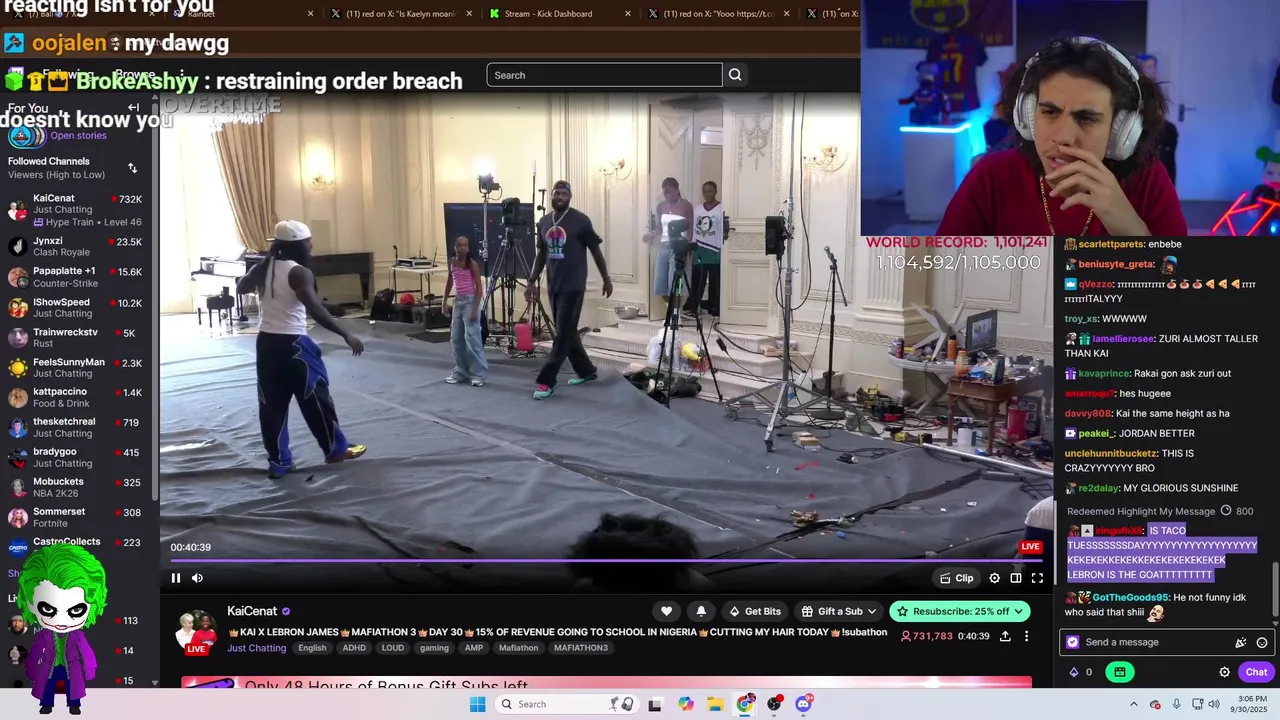The image size is (1280, 720).
Task: Click the celebration icon in chat input
Action: [x=1241, y=642]
